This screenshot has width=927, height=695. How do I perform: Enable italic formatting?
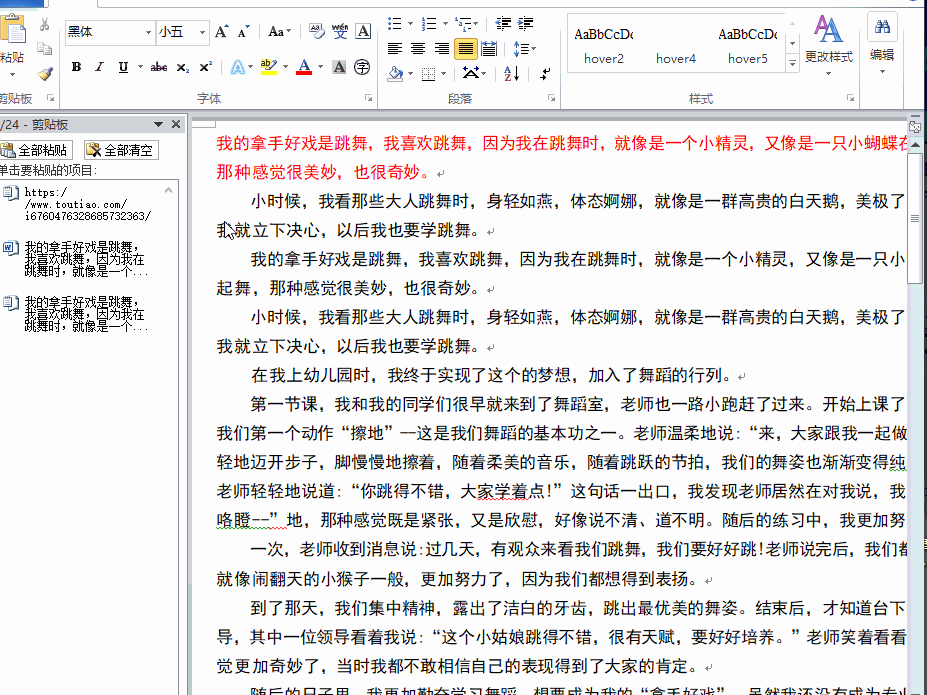(x=99, y=67)
